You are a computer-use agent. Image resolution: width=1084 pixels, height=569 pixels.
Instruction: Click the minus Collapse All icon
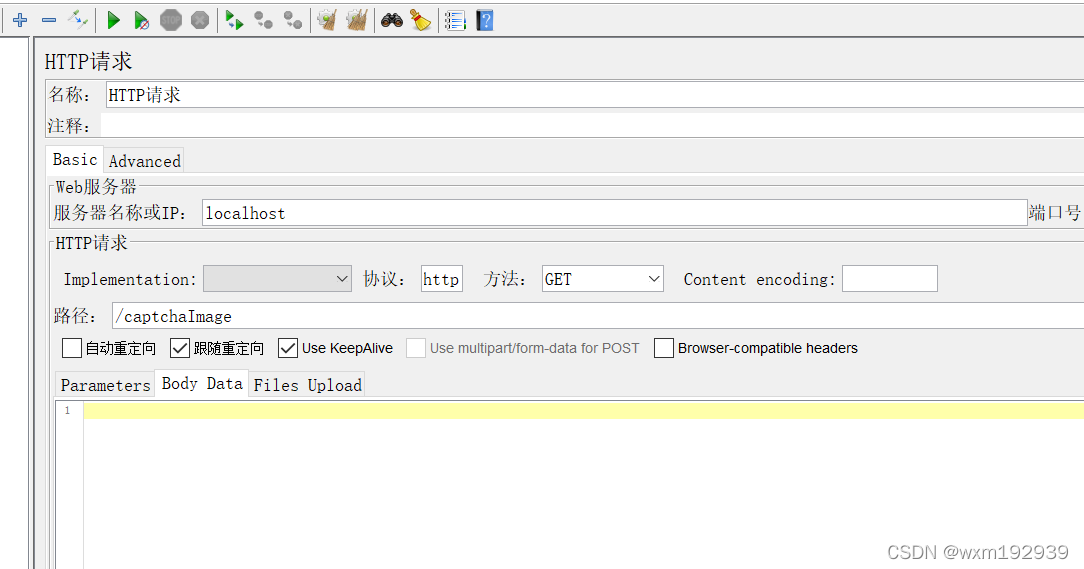[x=48, y=20]
